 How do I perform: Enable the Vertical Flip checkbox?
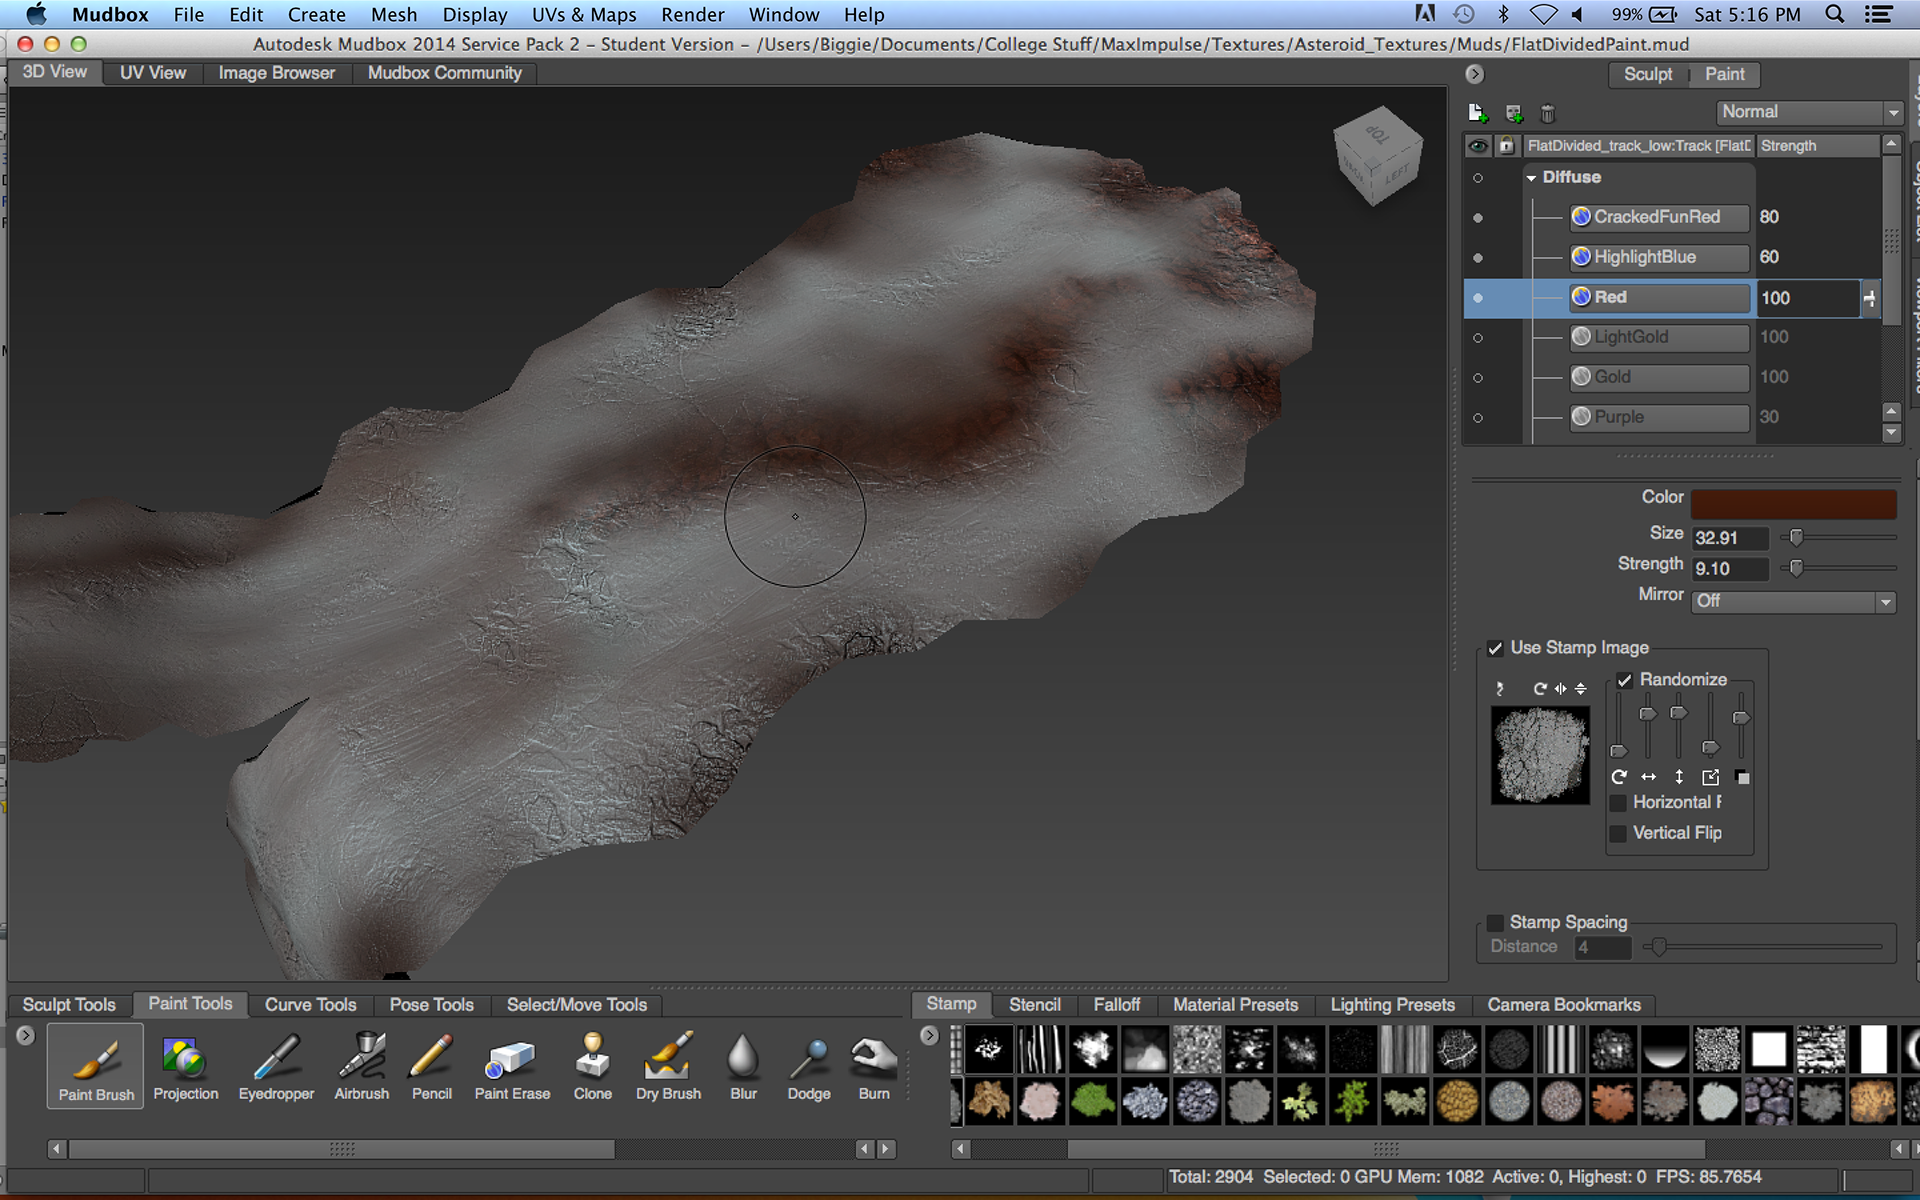click(x=1618, y=833)
